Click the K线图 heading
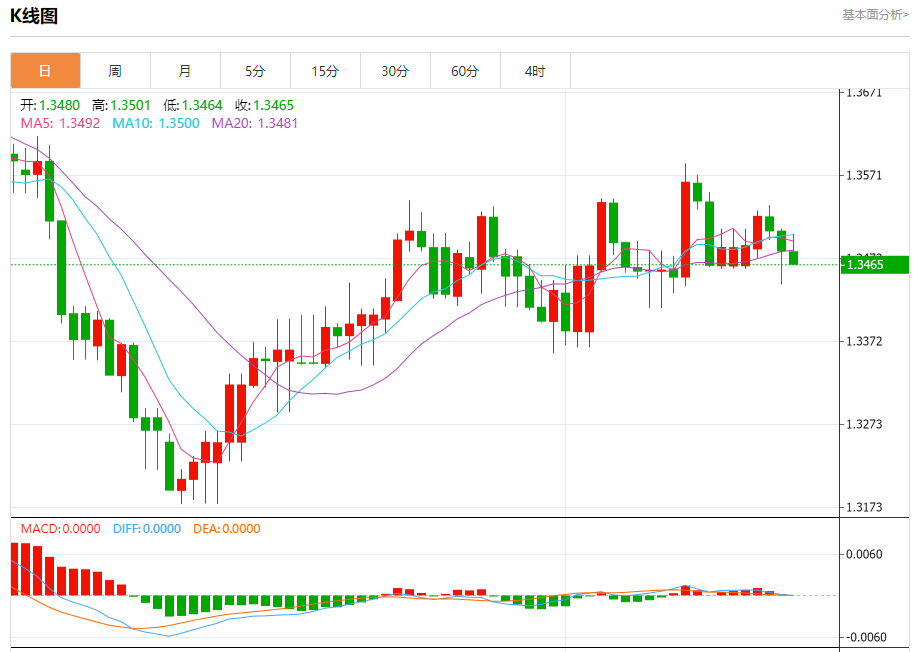Screen dimensions: 915x652 point(34,16)
